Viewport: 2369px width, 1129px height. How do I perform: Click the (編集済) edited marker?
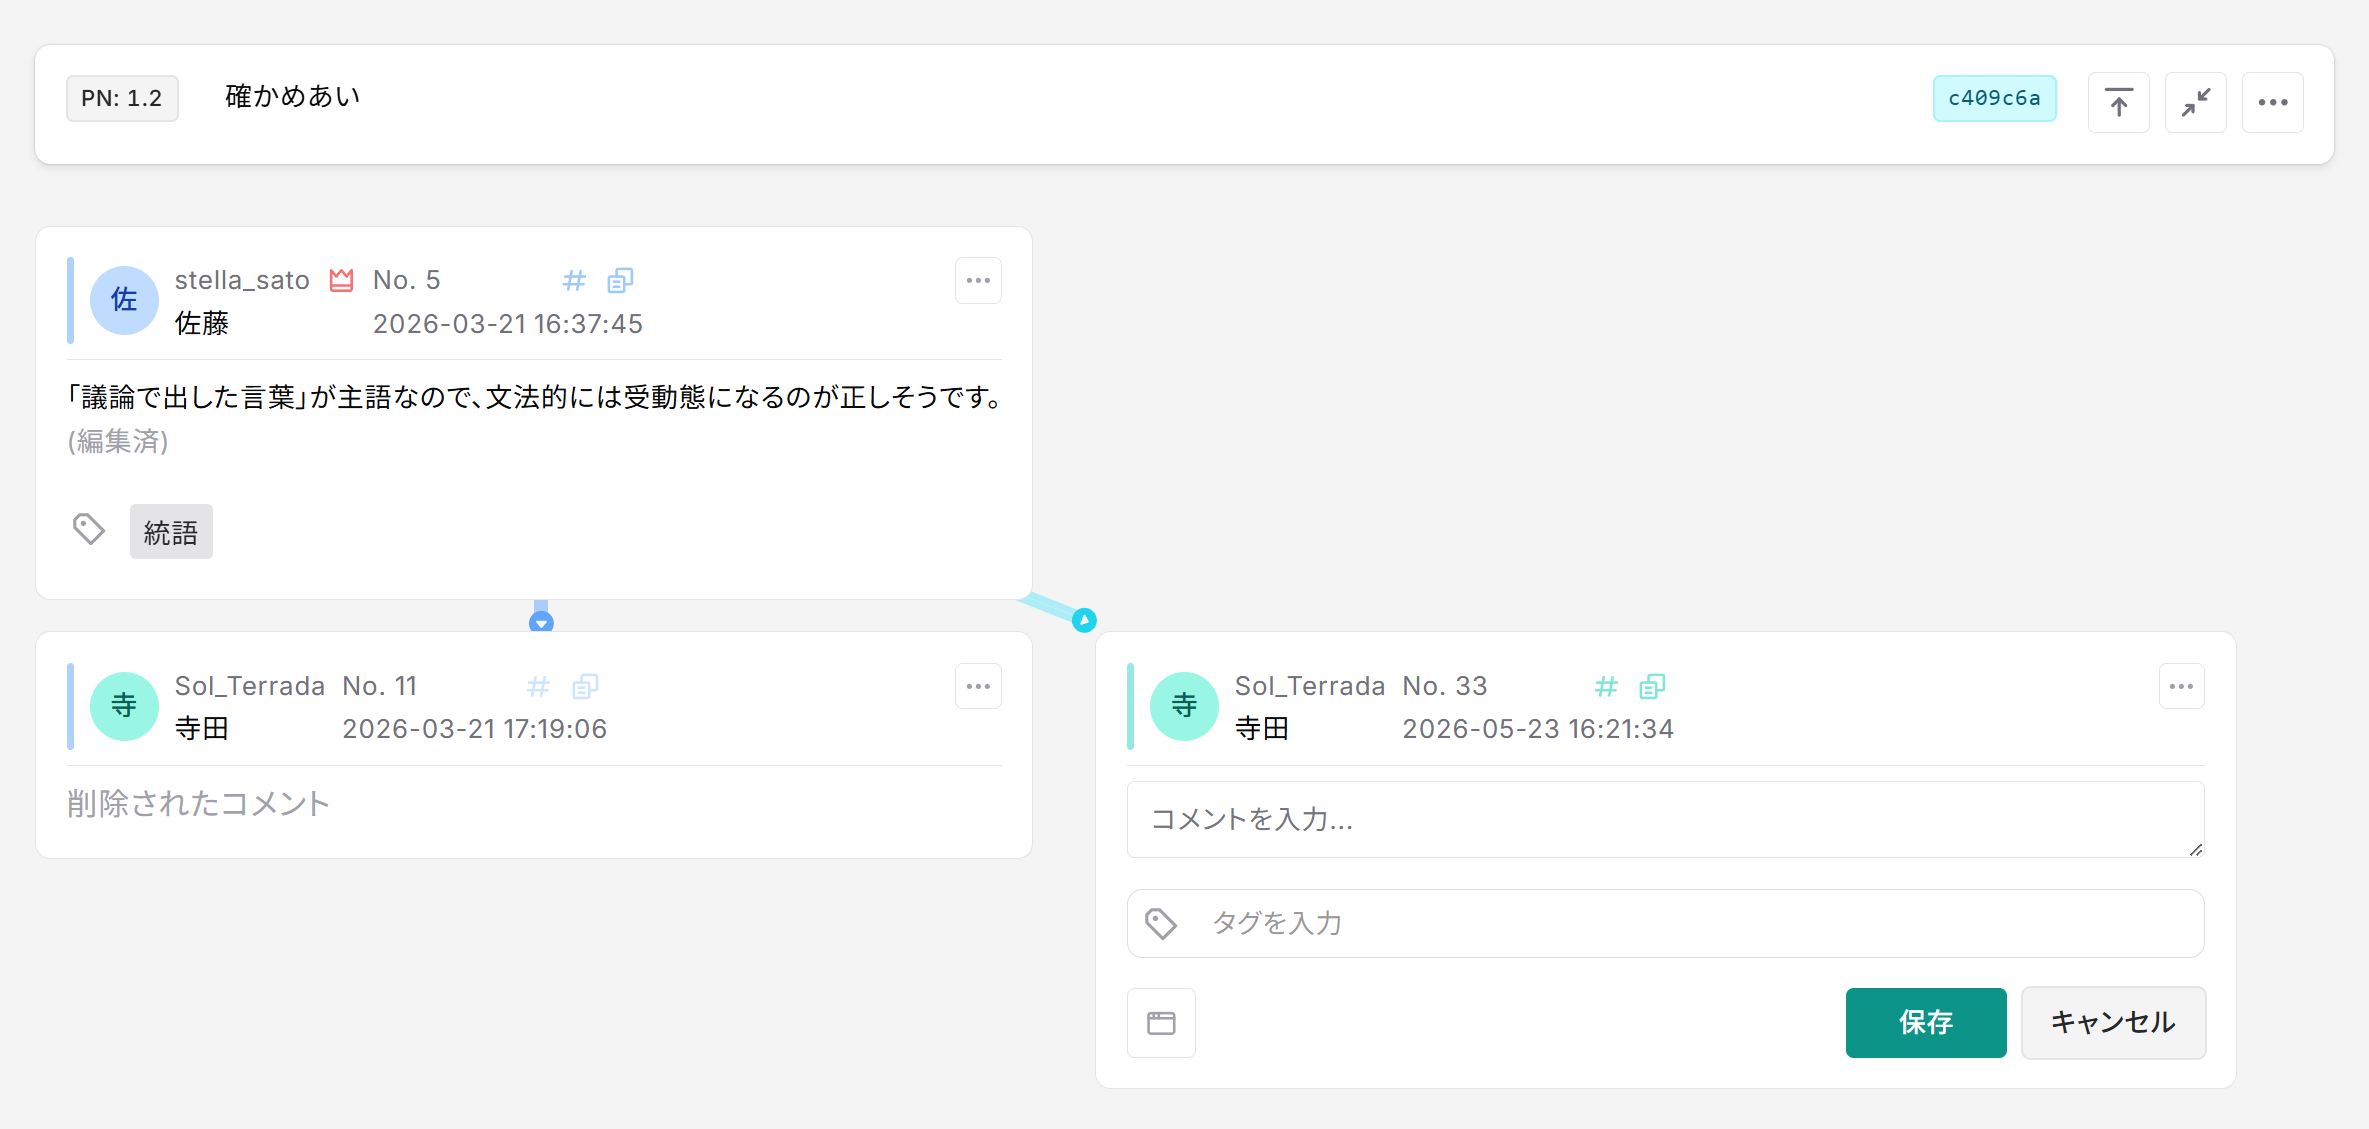click(118, 441)
